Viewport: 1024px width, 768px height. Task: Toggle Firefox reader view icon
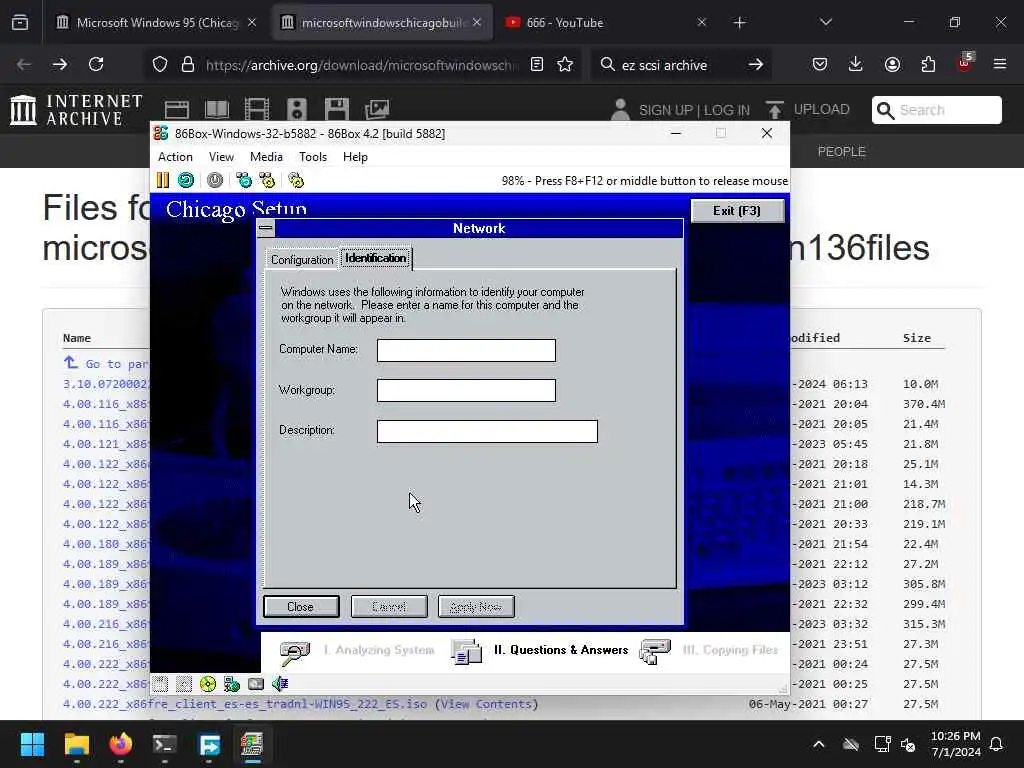click(537, 64)
